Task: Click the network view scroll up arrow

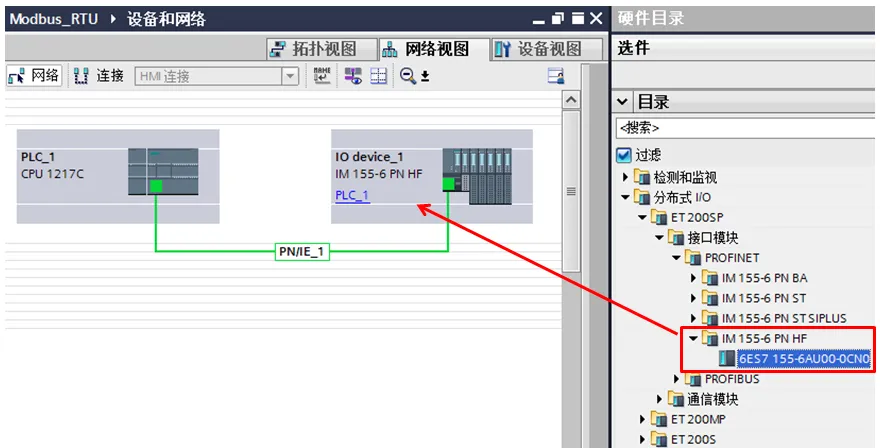Action: click(571, 100)
